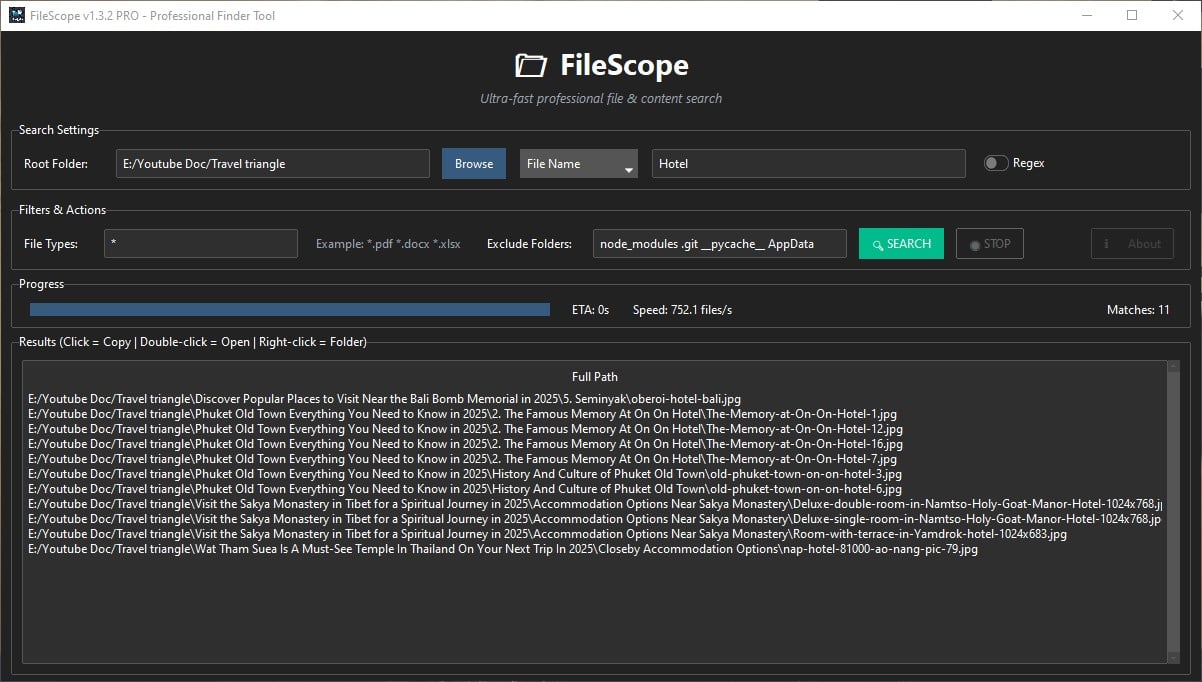The width and height of the screenshot is (1202, 682).
Task: Click the search term field containing Hotel
Action: [x=809, y=164]
